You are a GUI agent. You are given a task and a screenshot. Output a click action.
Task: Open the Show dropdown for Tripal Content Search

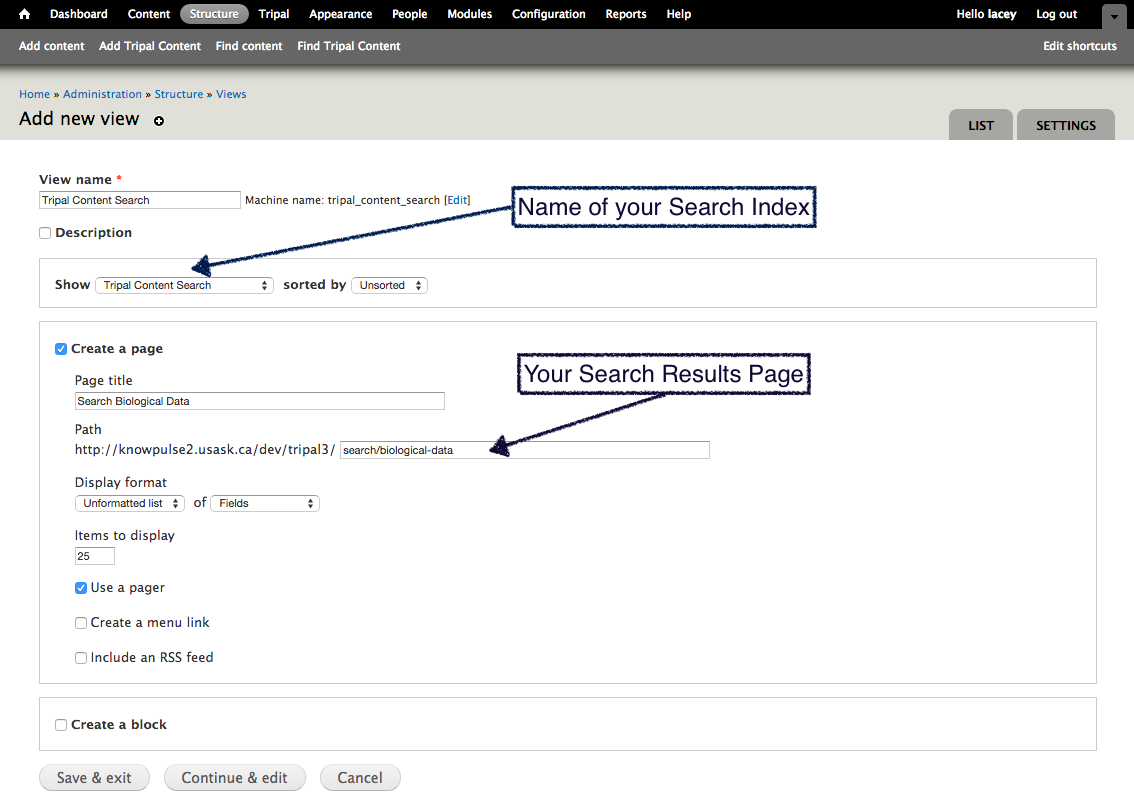click(x=185, y=285)
